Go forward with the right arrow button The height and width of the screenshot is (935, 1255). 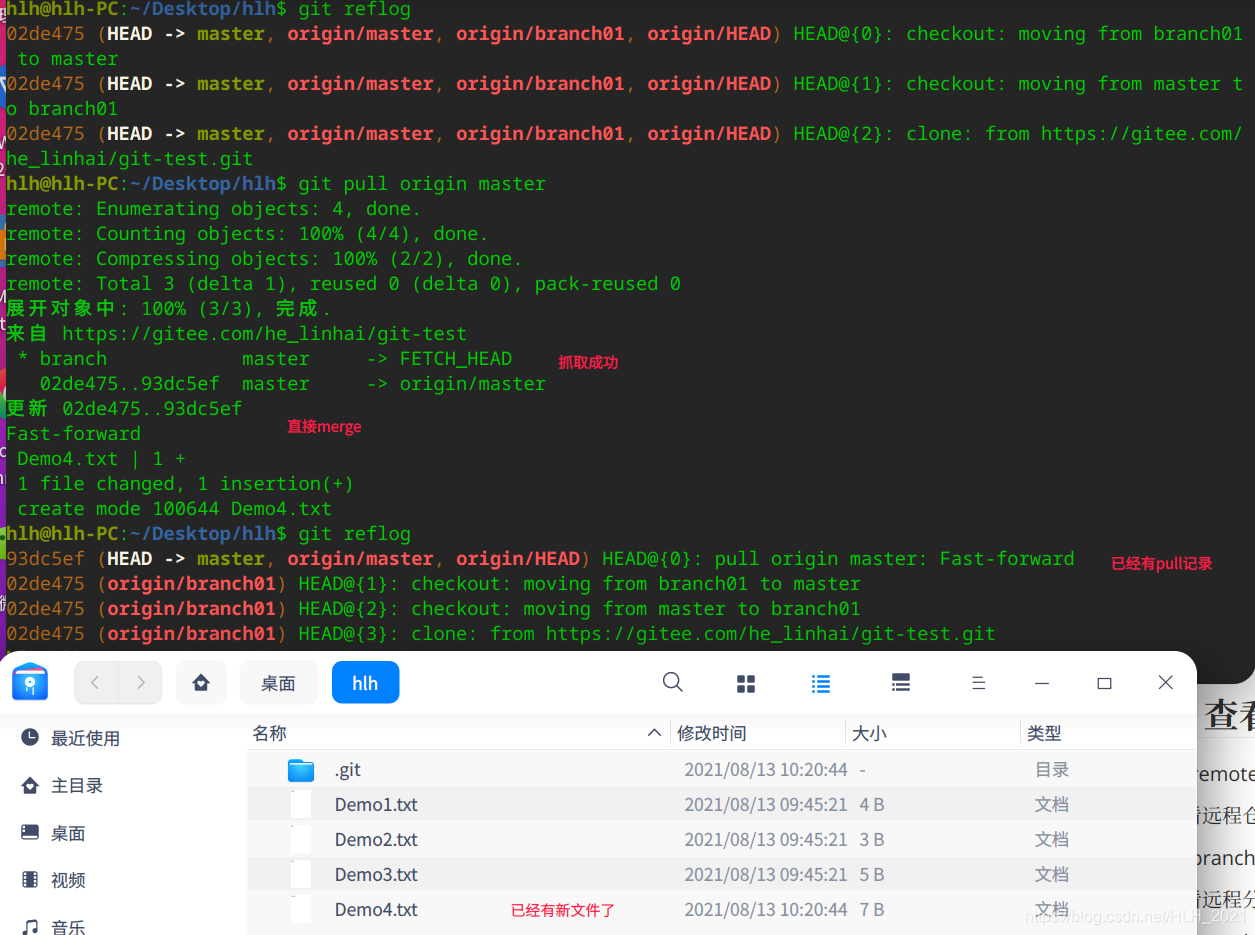(x=140, y=682)
